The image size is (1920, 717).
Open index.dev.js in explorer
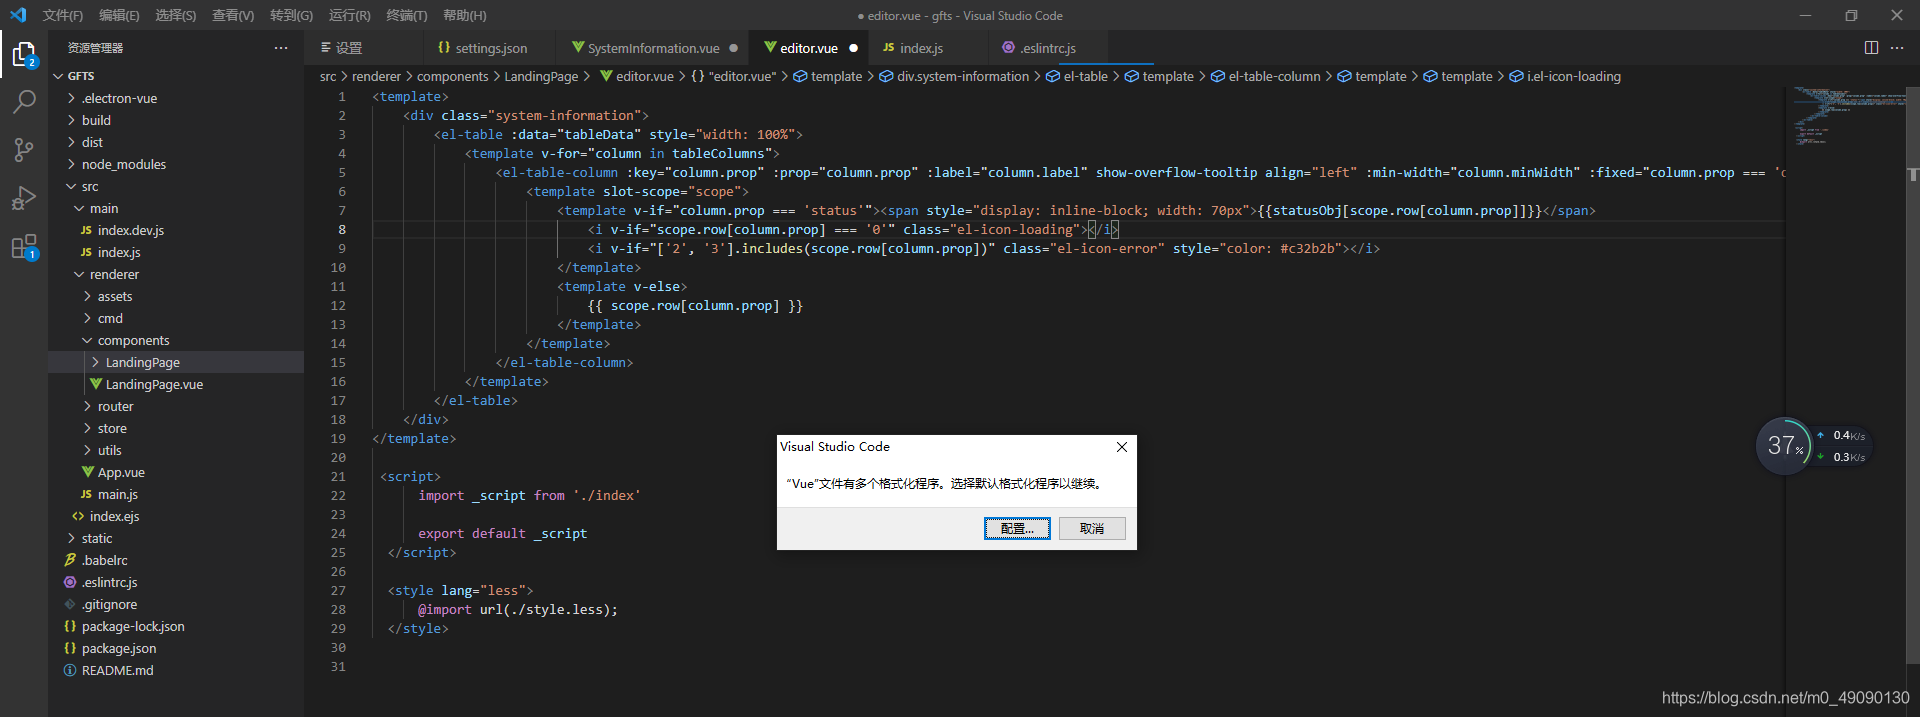[x=176, y=230]
